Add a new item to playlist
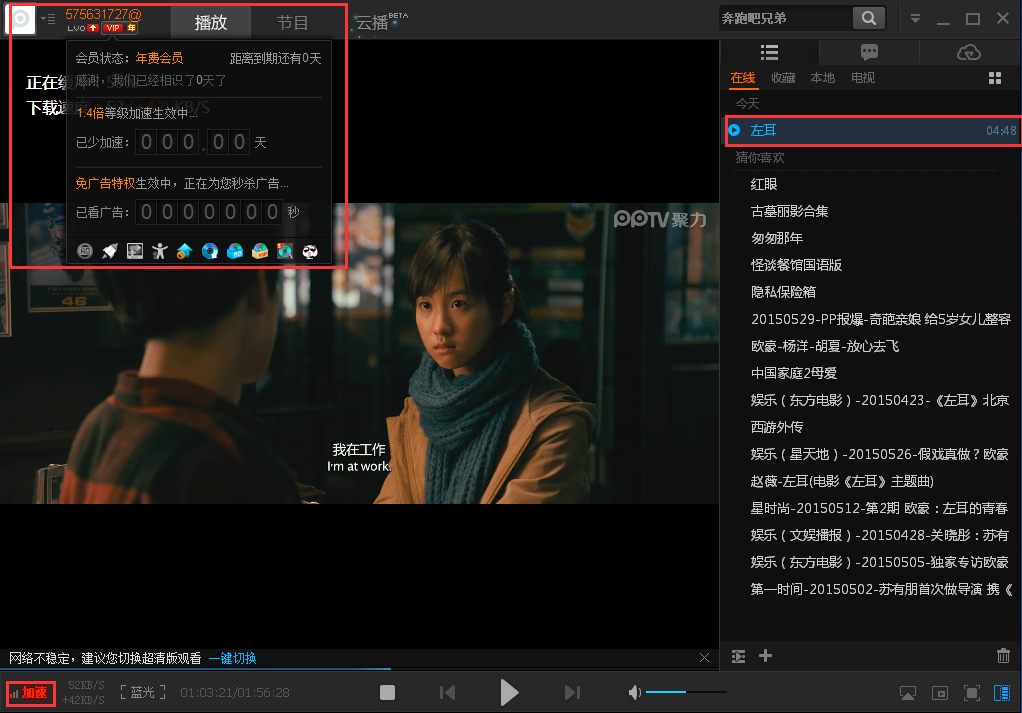This screenshot has height=713, width=1022. [x=766, y=656]
